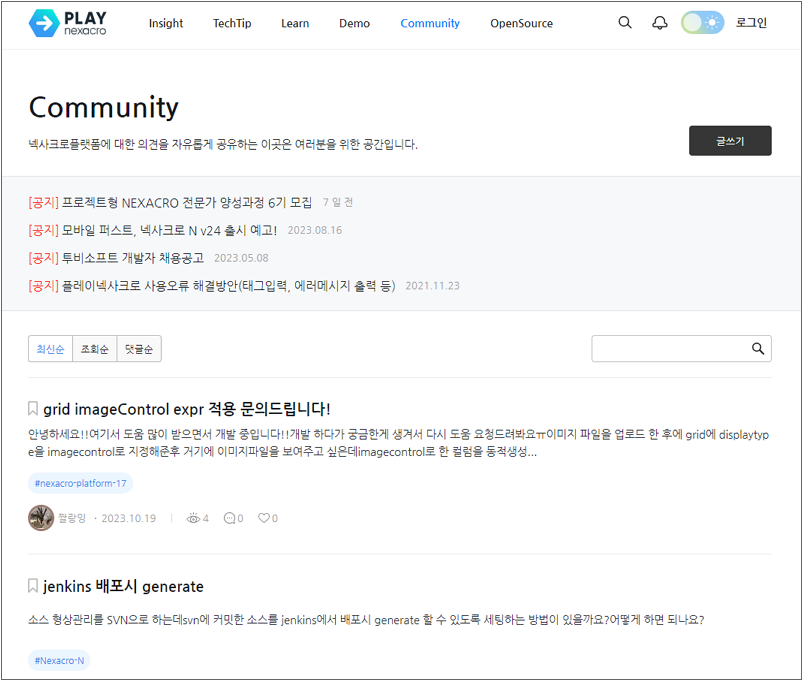Click the PLAY nexacro logo
This screenshot has width=802, height=680.
pos(68,23)
